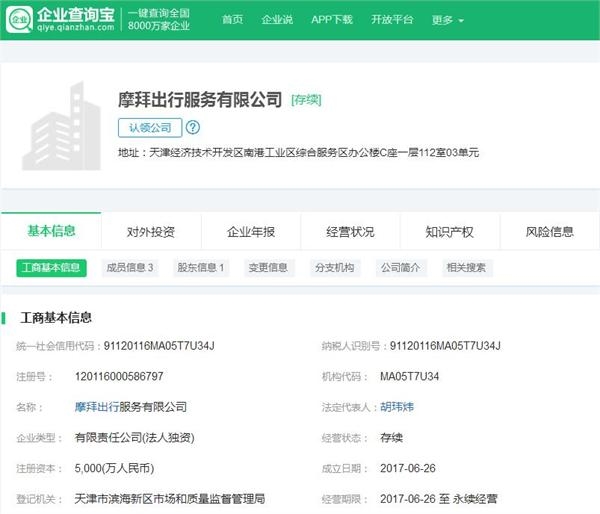Switch to the 风险信息 tab
The width and height of the screenshot is (600, 514).
[x=549, y=232]
